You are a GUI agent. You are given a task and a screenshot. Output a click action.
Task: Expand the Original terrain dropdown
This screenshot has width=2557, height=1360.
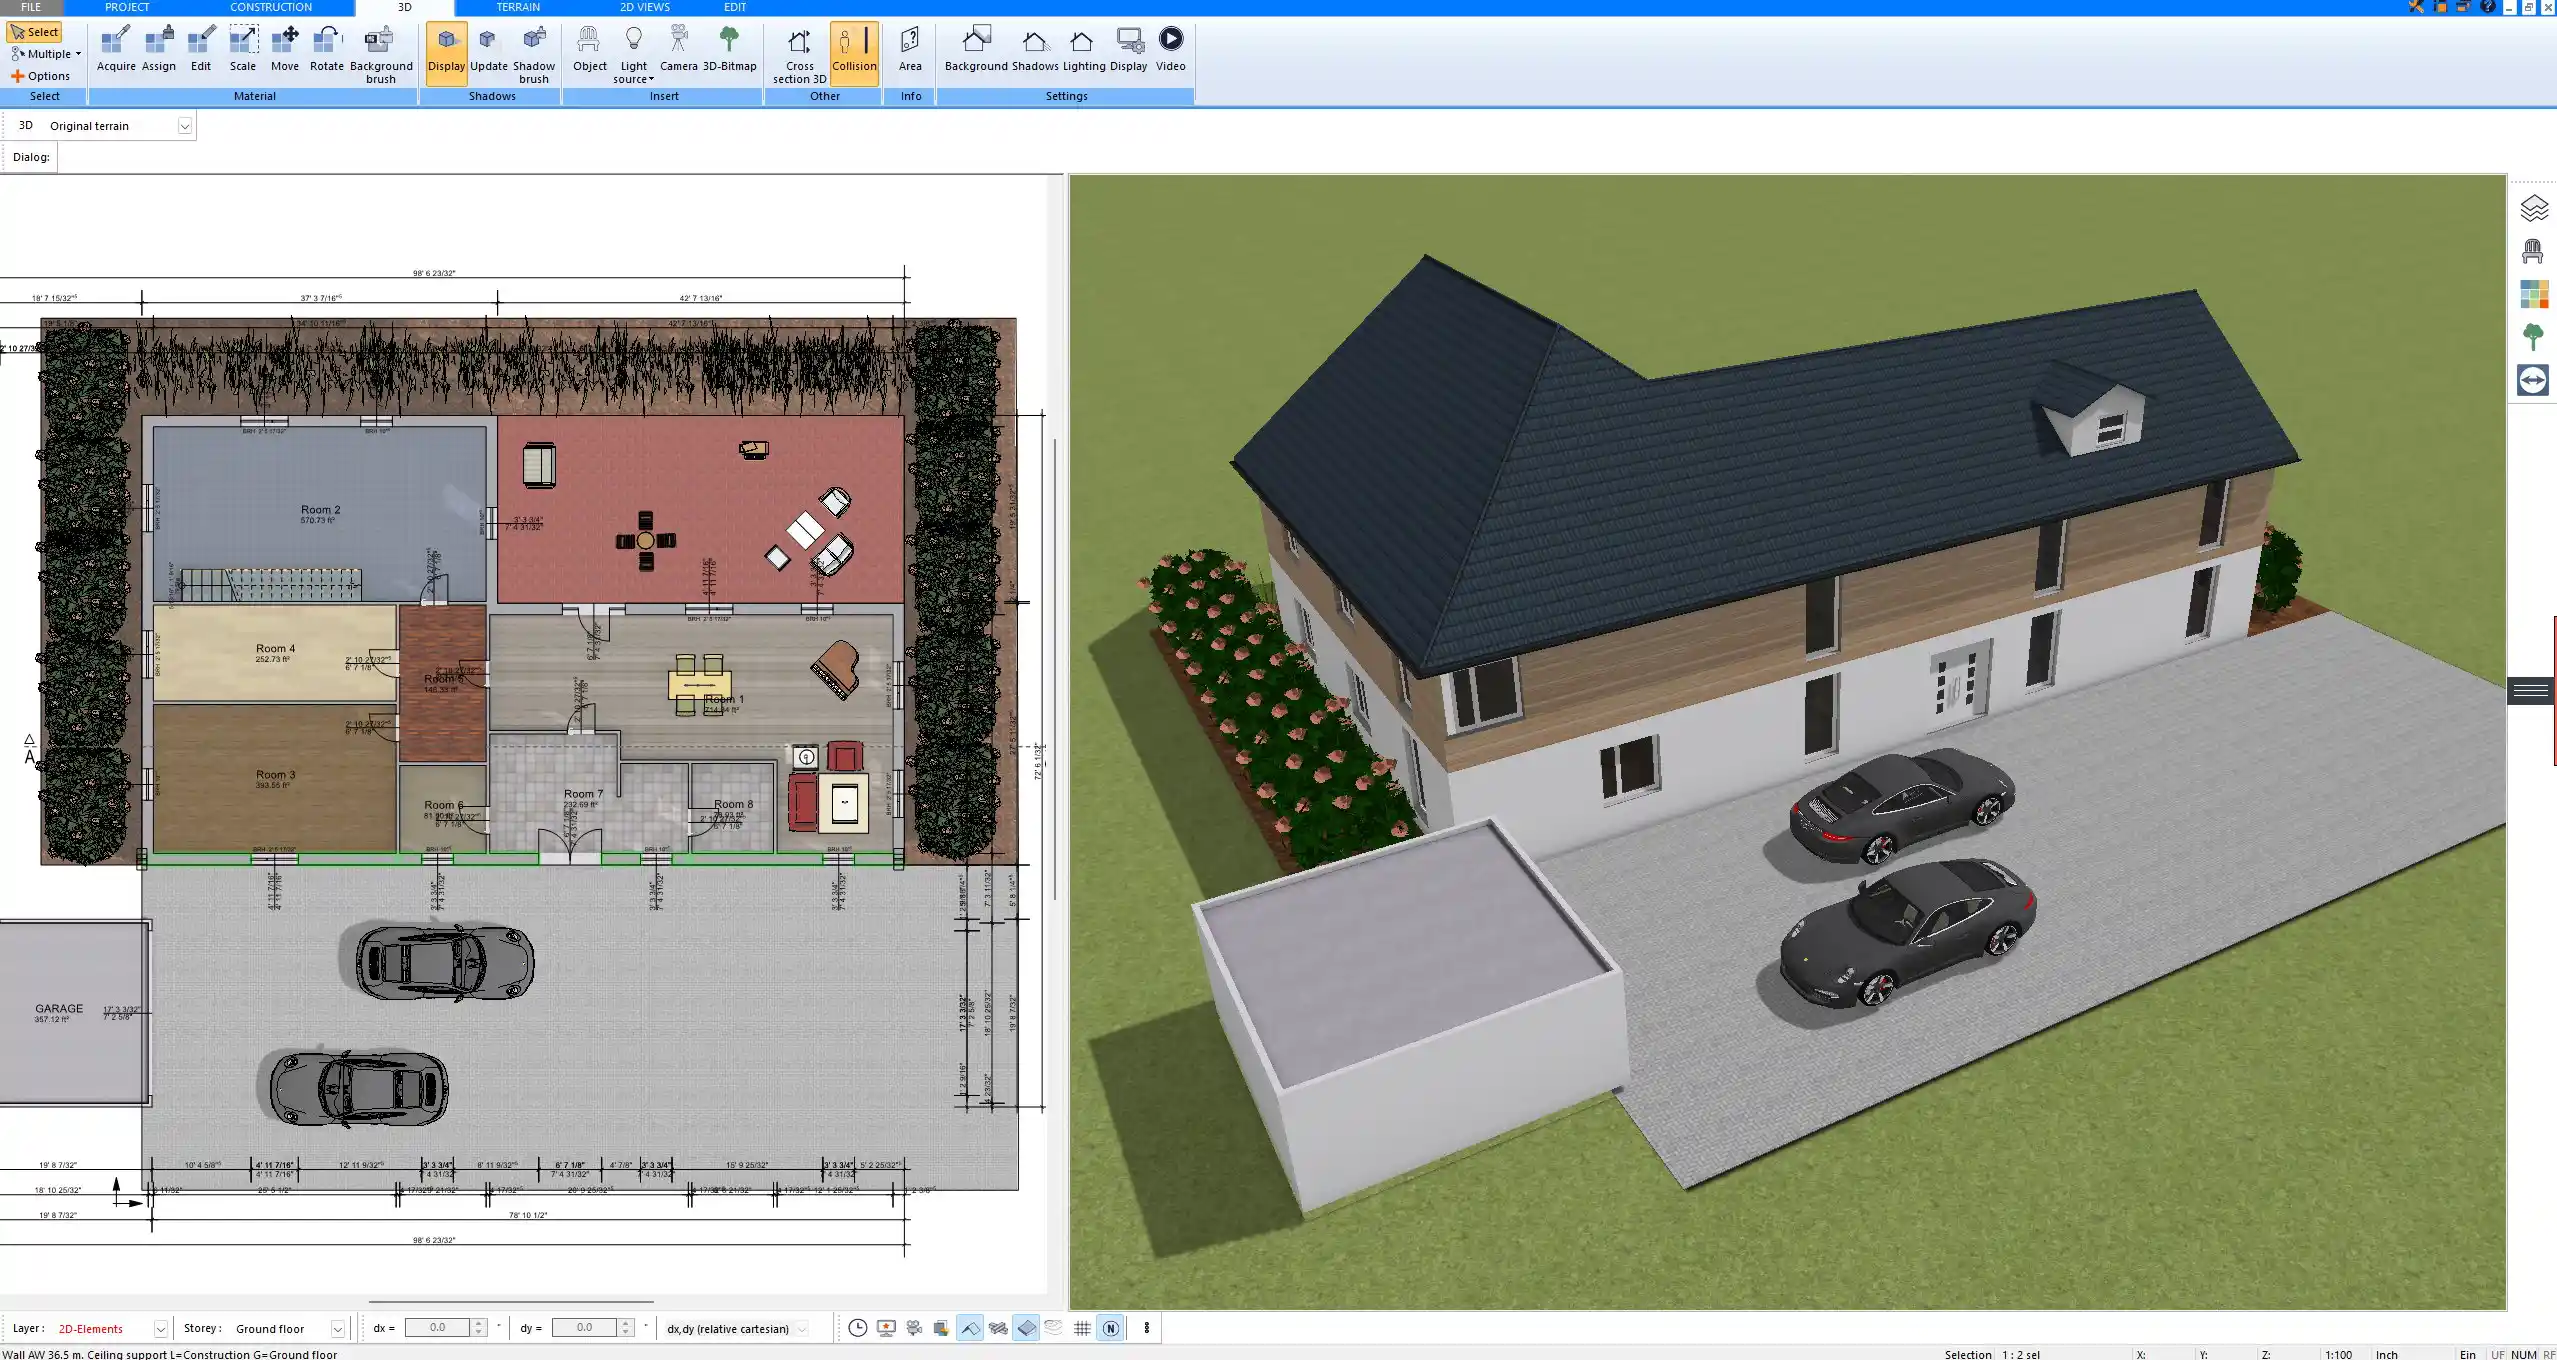[x=184, y=126]
